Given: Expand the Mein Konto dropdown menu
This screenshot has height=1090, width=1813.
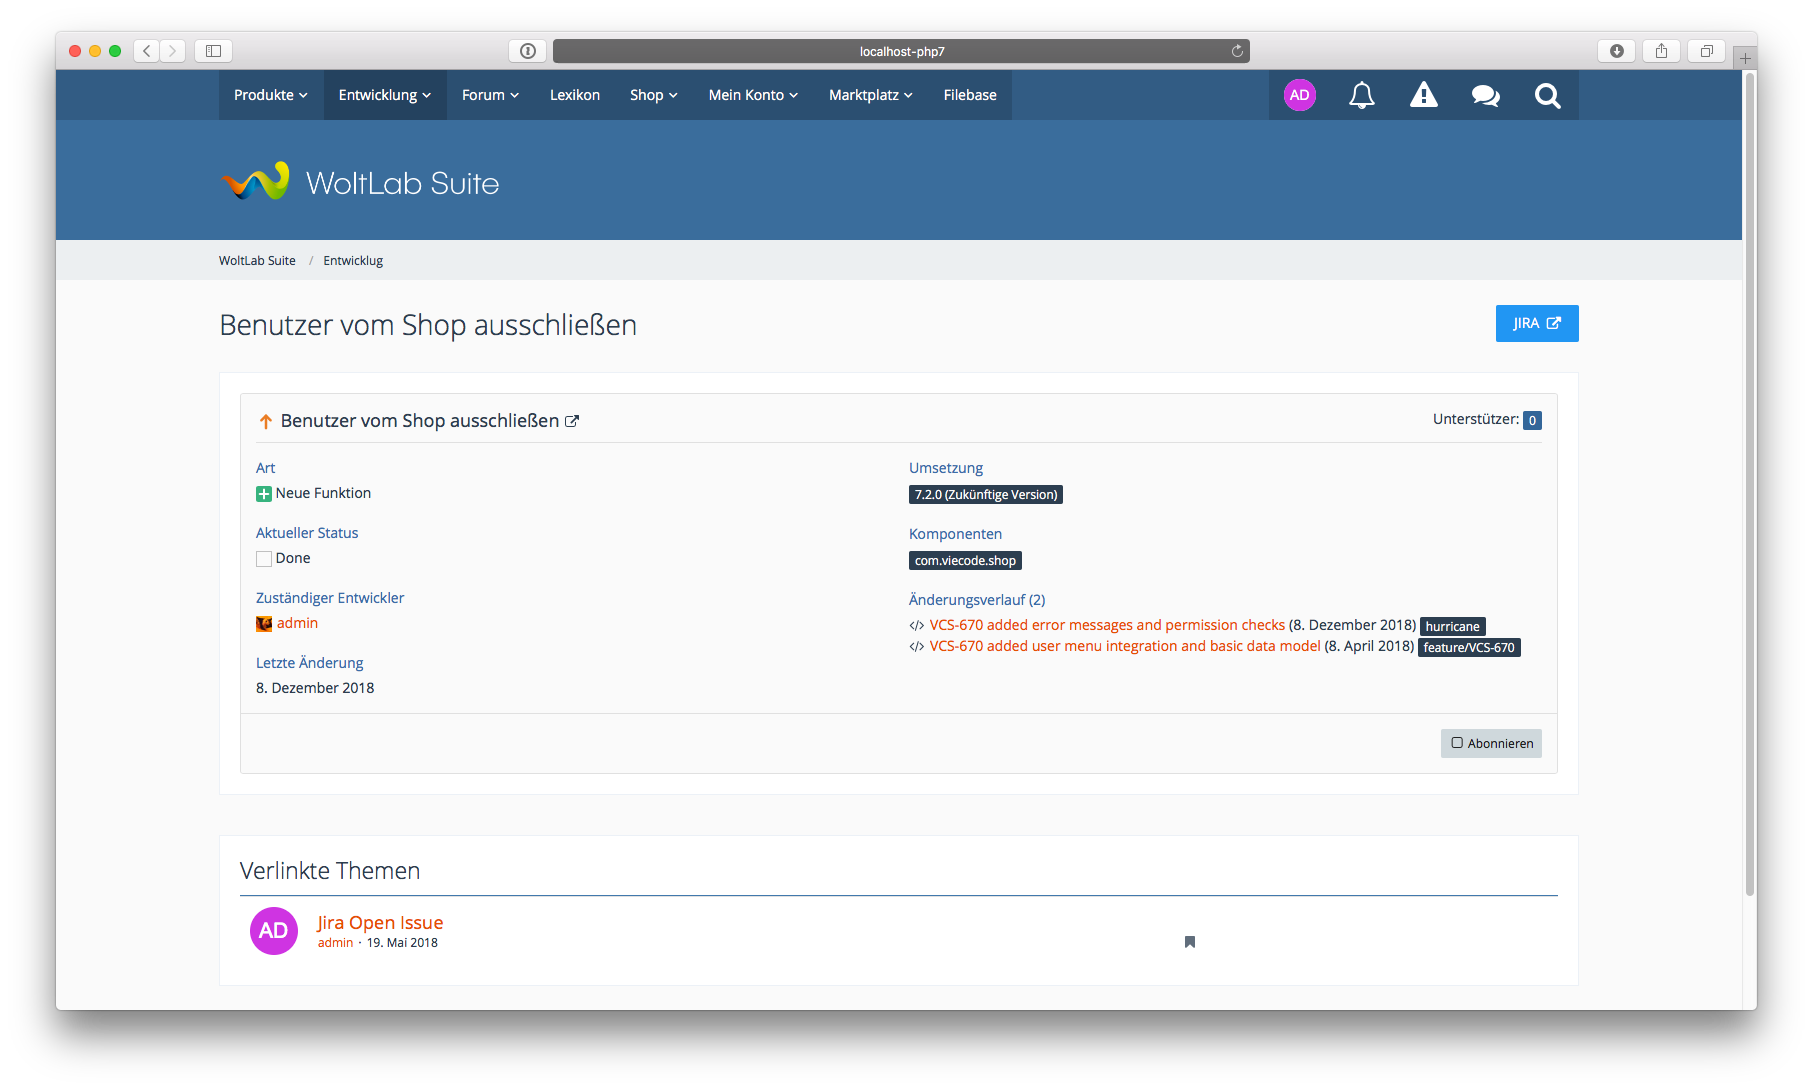Looking at the screenshot, I should coord(753,95).
